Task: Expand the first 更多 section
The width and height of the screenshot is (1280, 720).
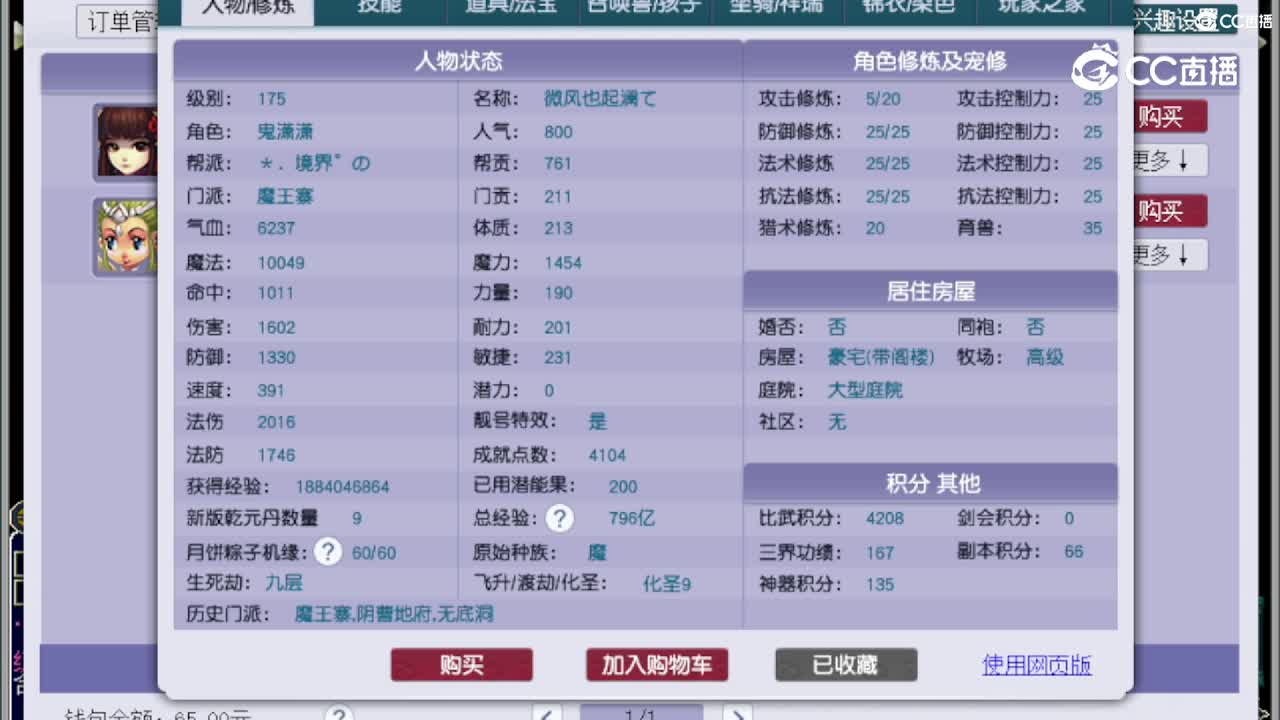Action: click(x=1168, y=160)
